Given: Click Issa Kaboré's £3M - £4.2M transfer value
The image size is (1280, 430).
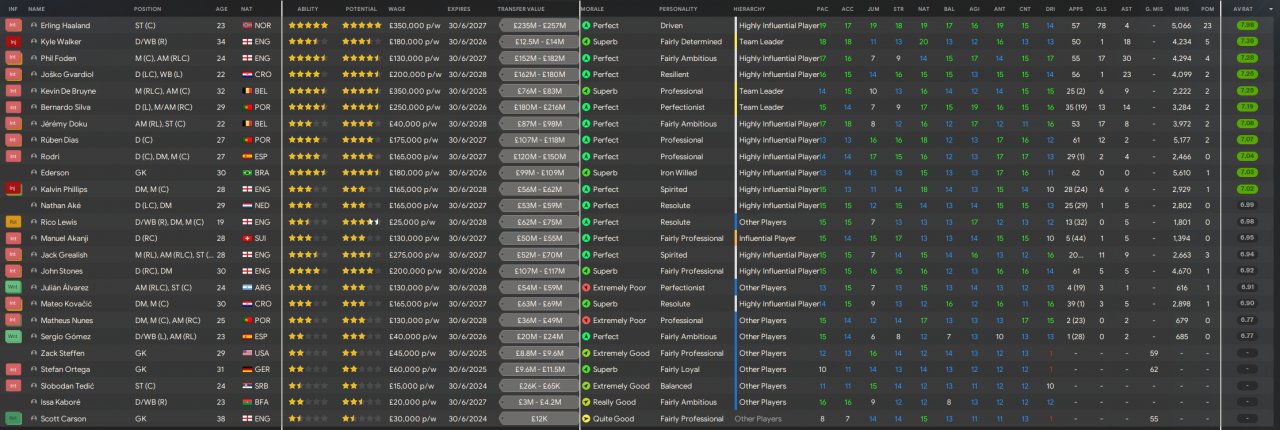Looking at the screenshot, I should click(538, 402).
